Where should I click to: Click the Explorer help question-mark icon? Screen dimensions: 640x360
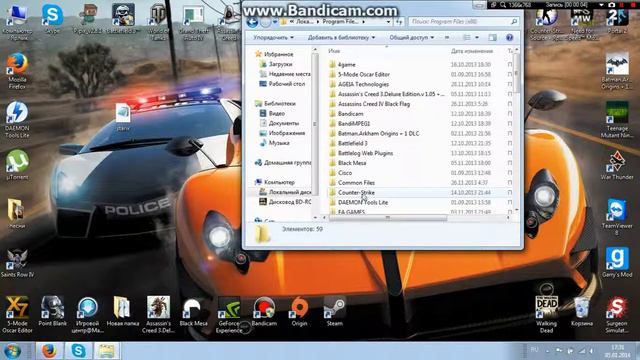point(509,38)
